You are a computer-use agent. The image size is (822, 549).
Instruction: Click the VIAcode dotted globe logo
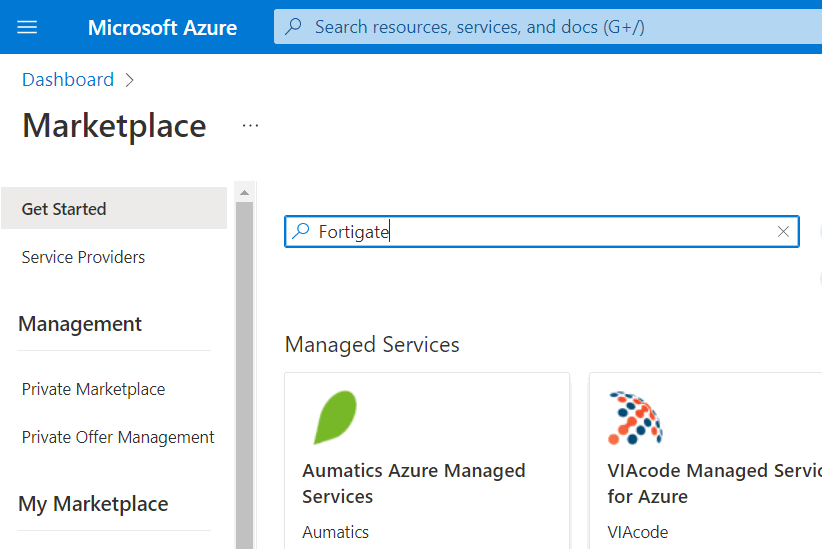[635, 418]
